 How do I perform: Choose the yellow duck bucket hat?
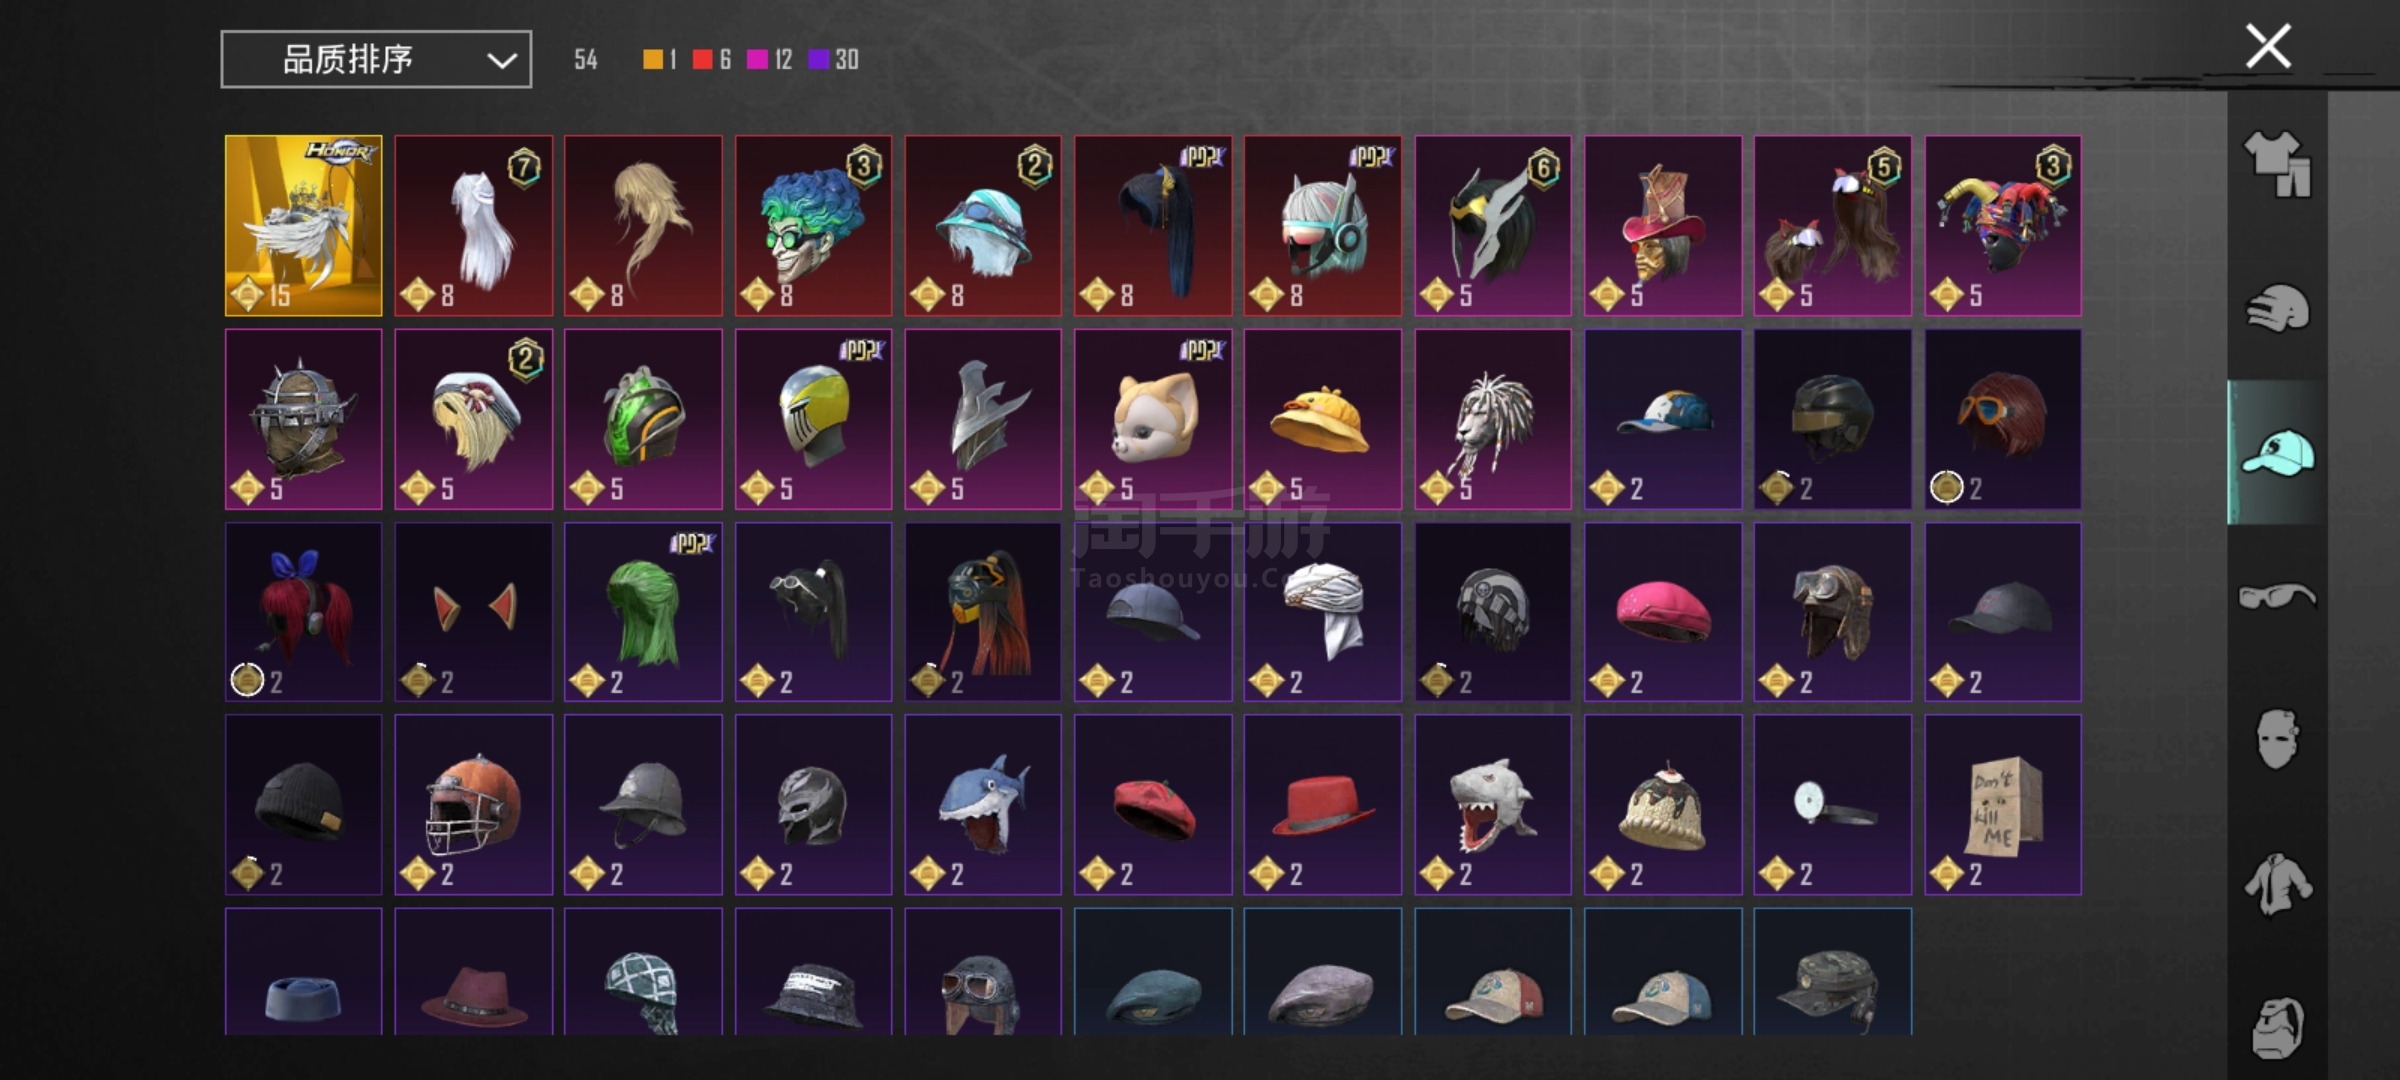click(x=1322, y=419)
